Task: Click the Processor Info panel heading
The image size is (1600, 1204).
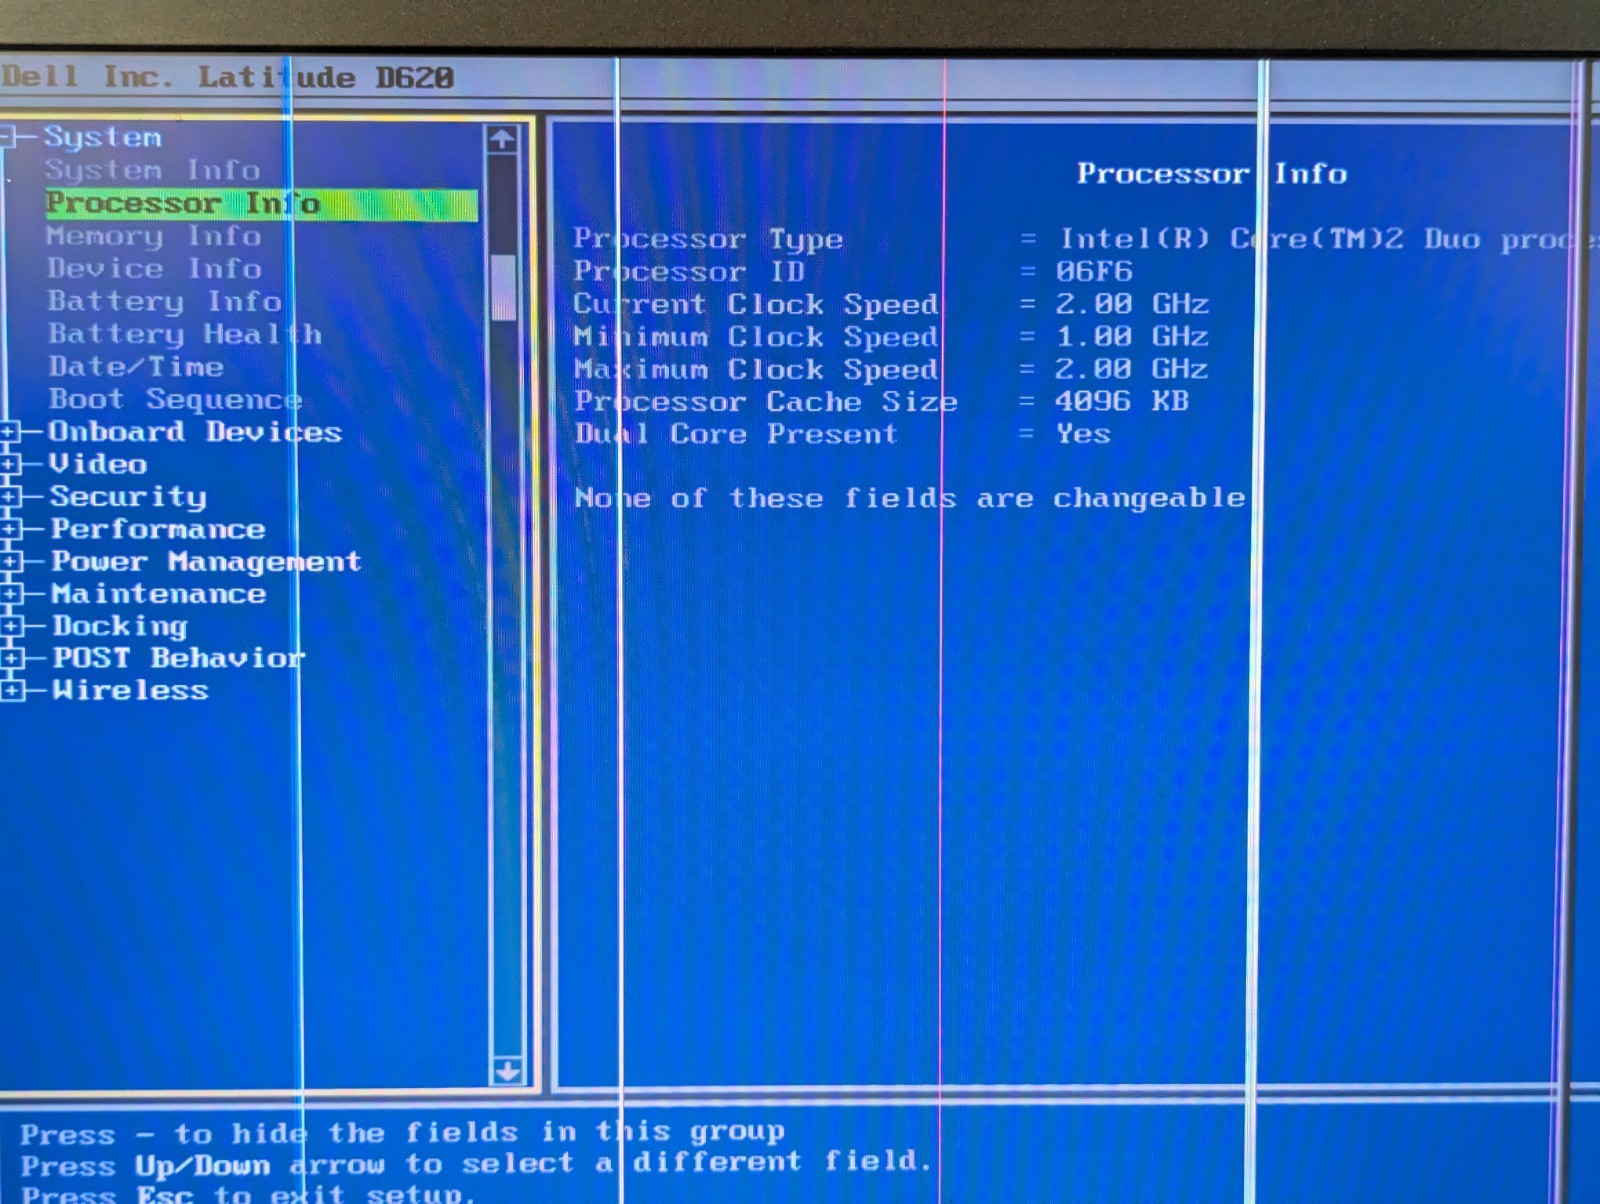Action: click(1212, 174)
